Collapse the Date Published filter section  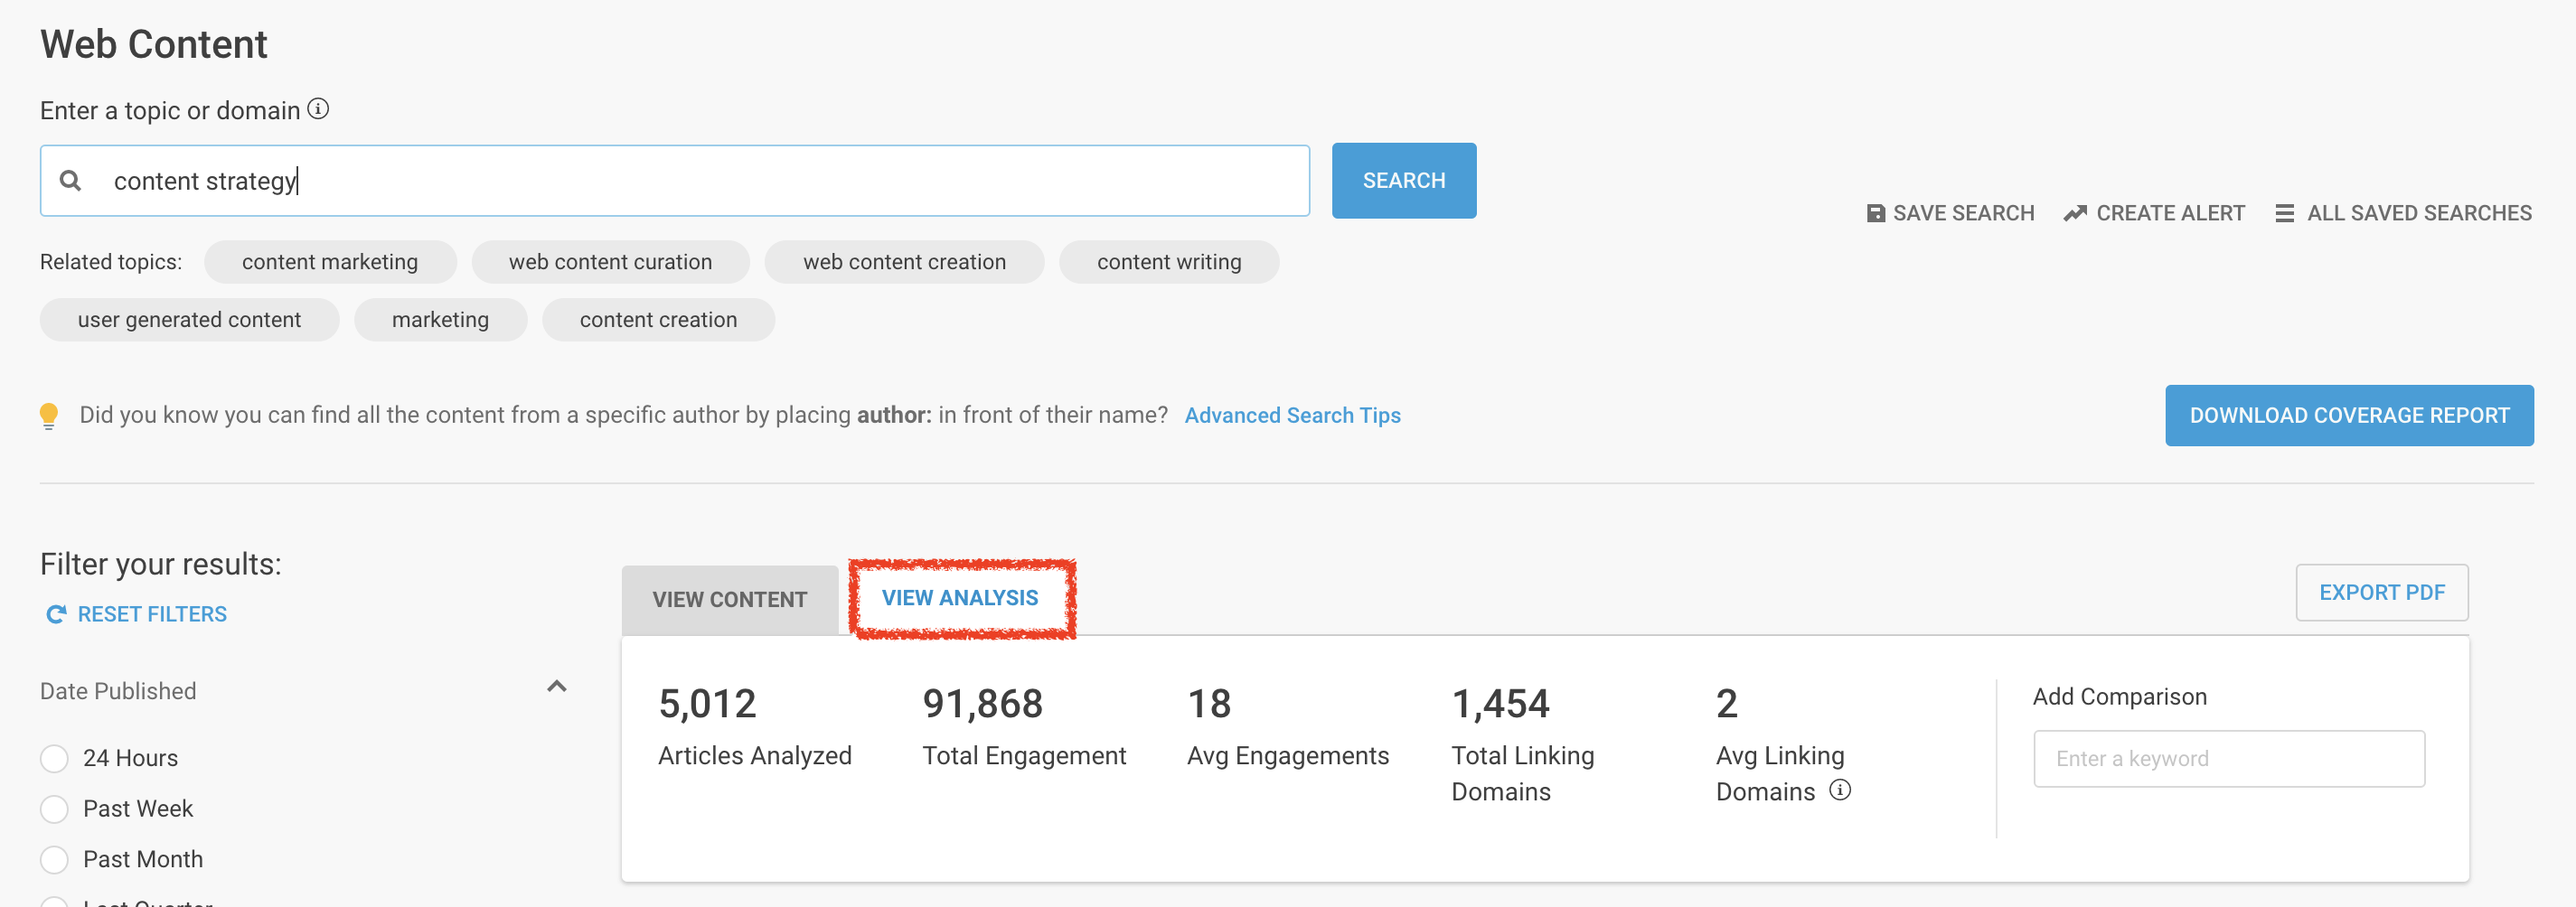tap(557, 687)
